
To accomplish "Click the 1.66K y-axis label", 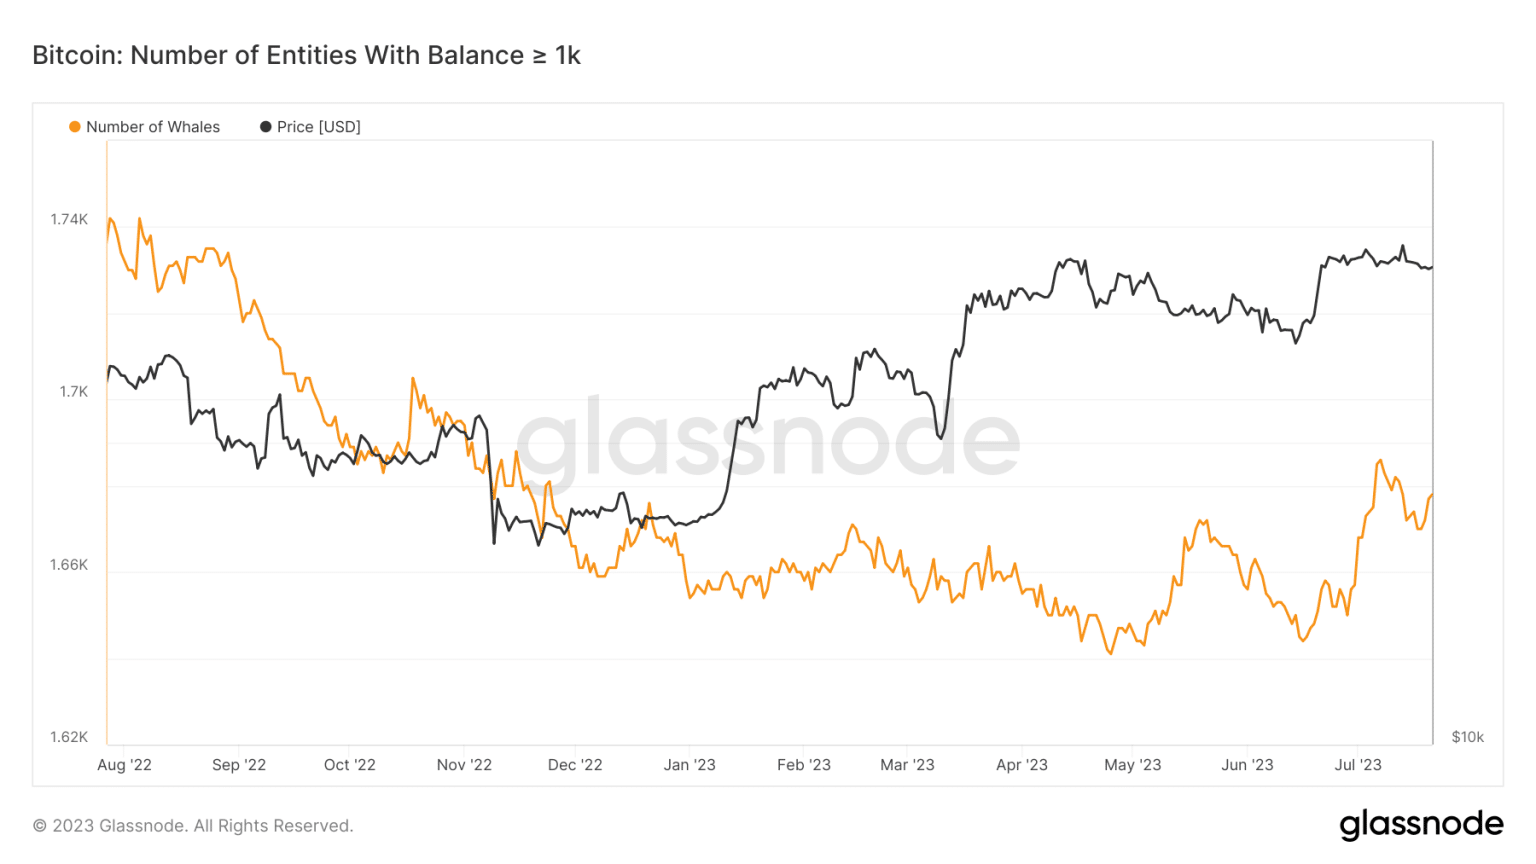I will (69, 565).
